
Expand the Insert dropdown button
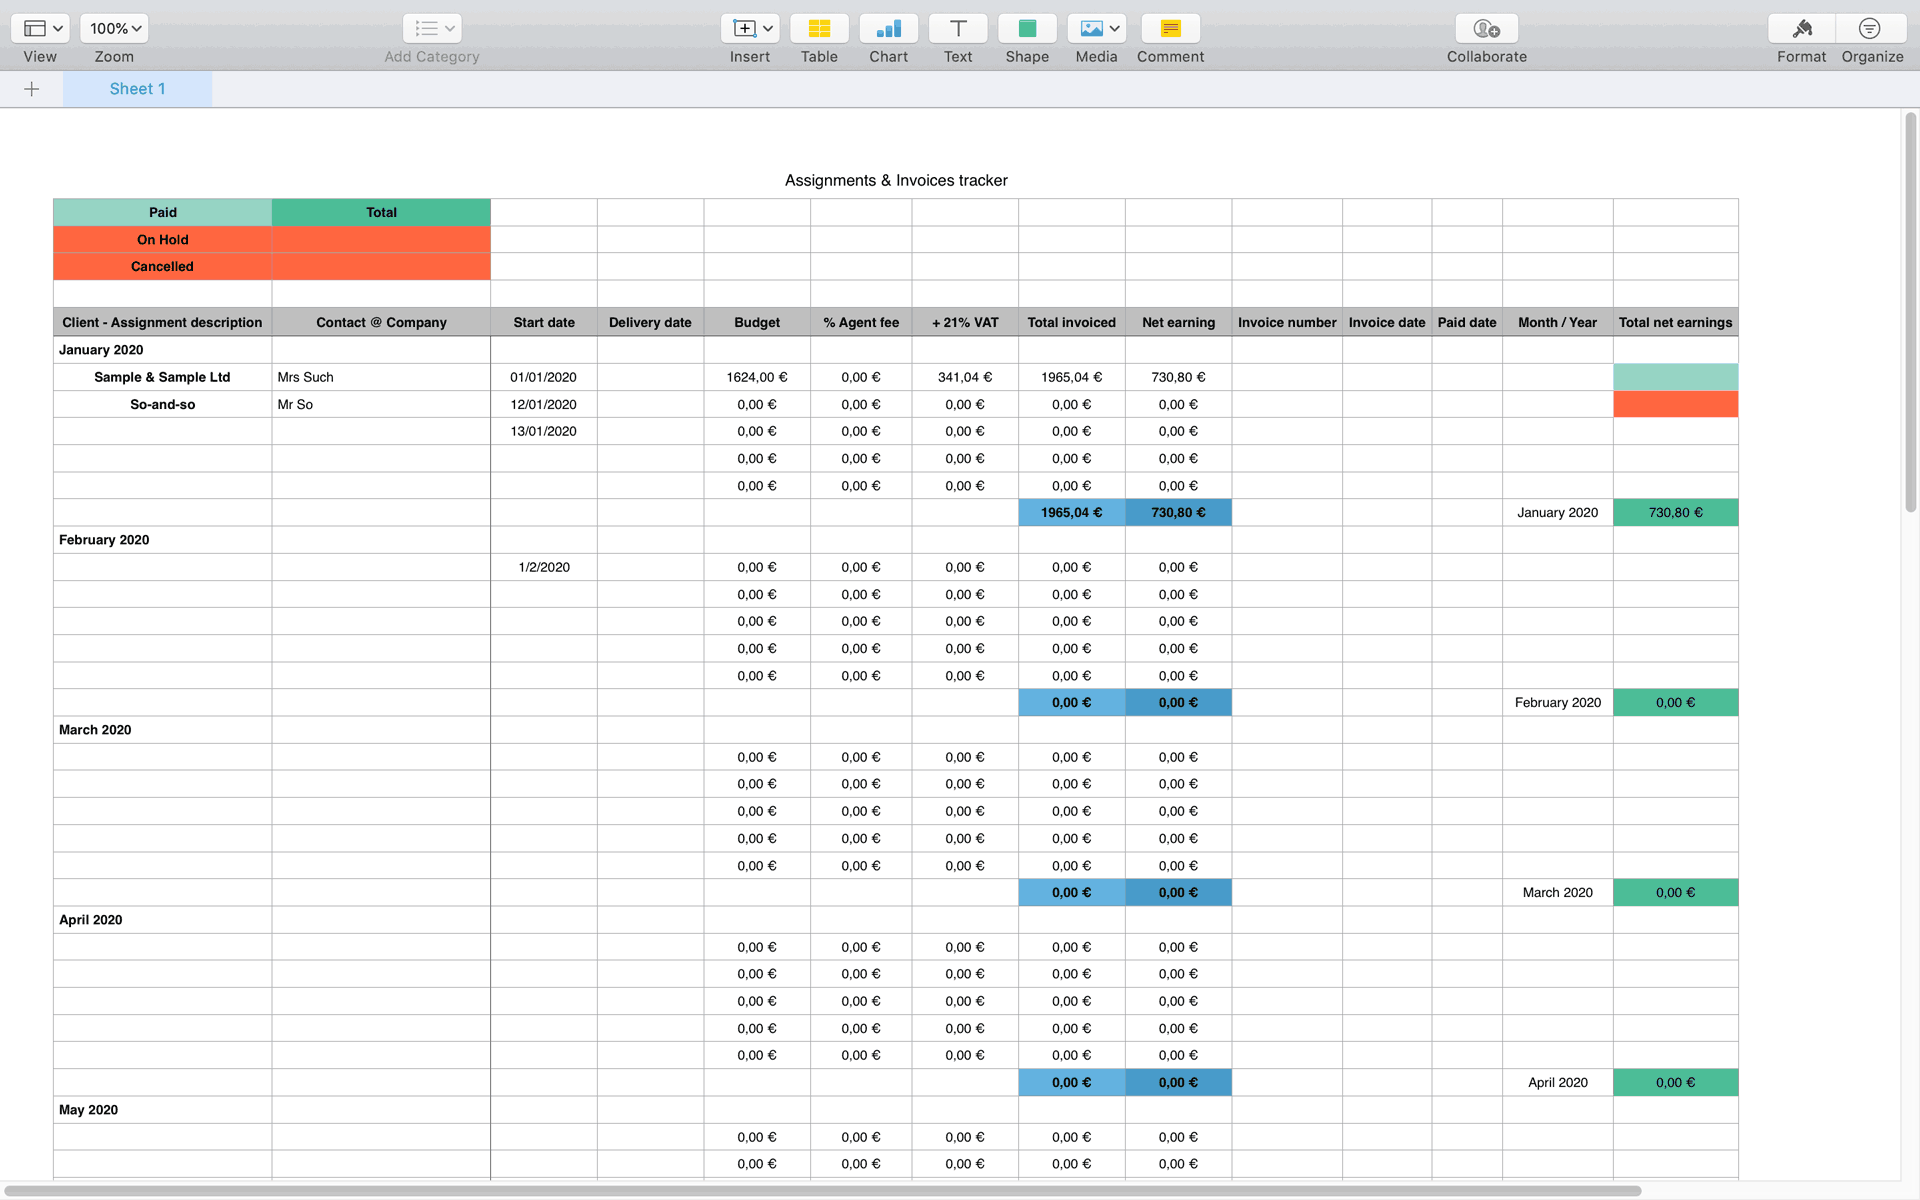click(751, 29)
